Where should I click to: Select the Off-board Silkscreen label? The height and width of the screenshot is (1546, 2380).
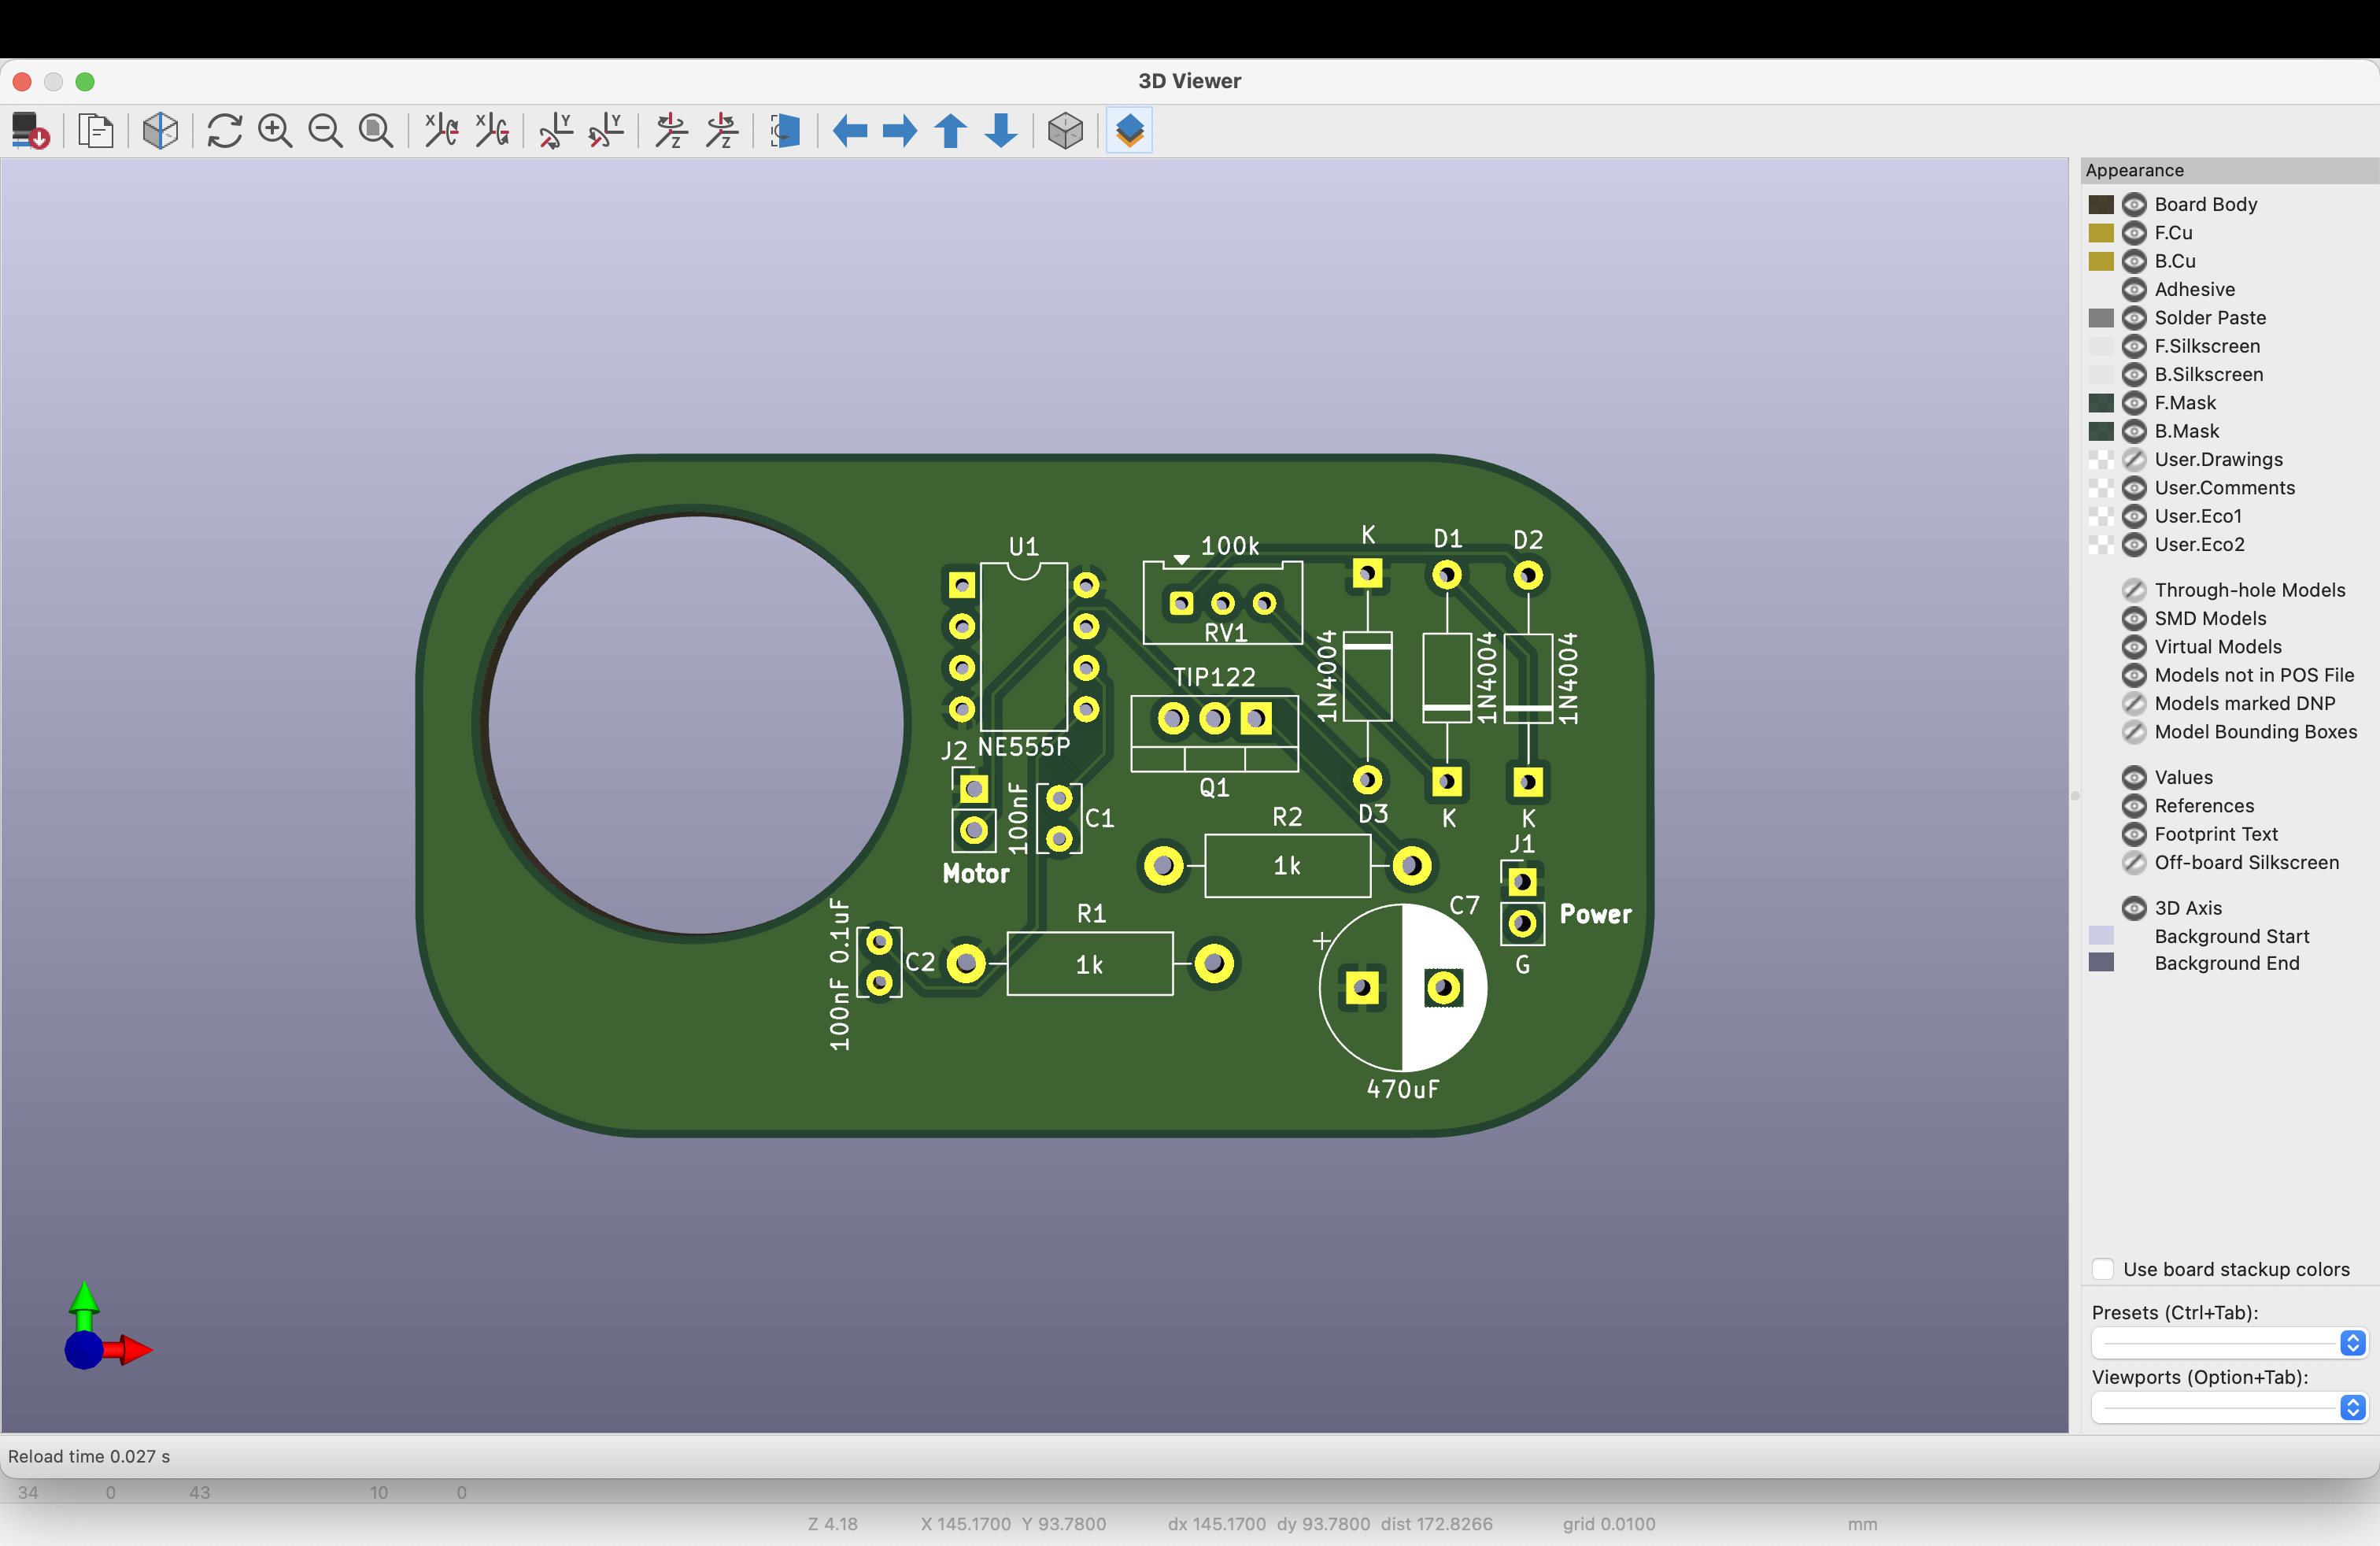click(2246, 863)
